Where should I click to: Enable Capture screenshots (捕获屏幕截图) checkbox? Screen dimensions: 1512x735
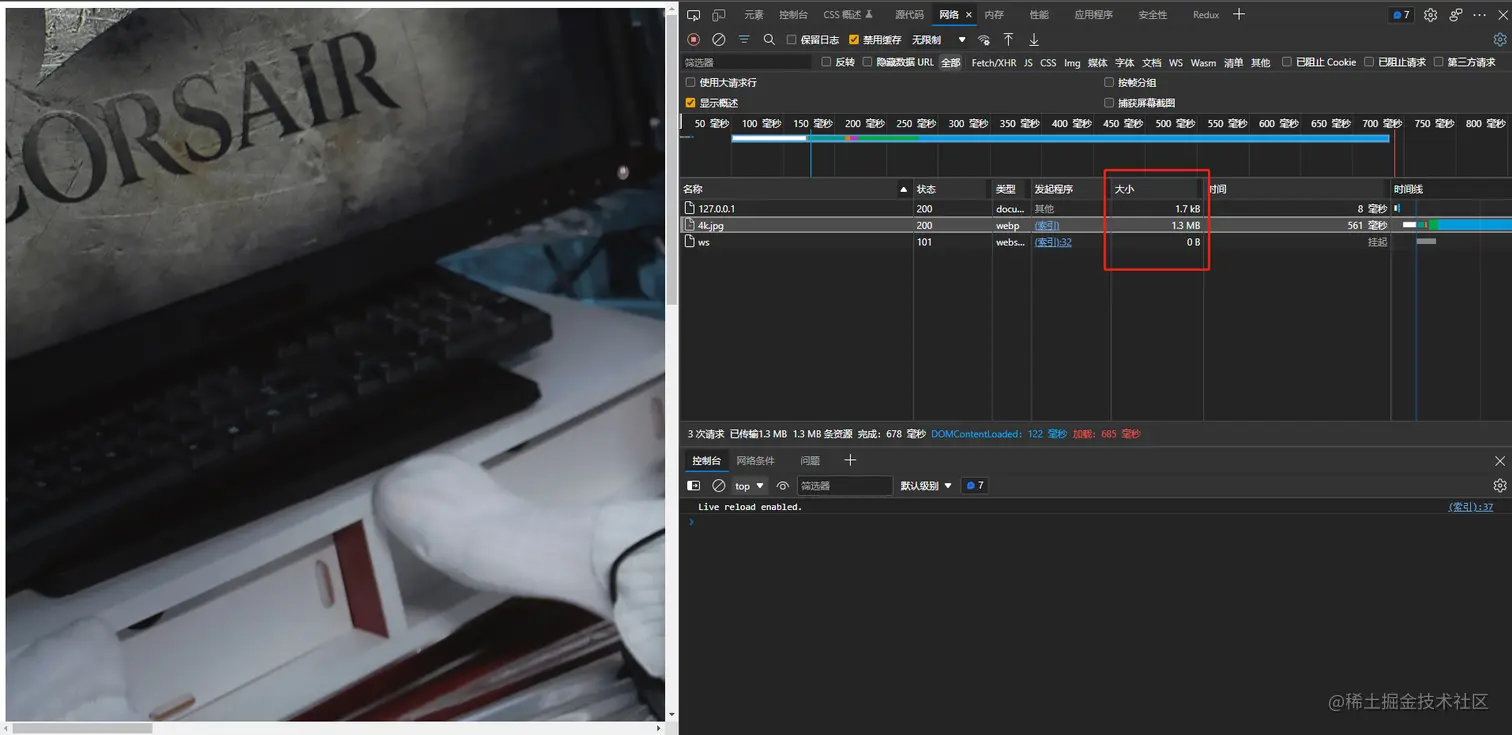(x=1109, y=103)
